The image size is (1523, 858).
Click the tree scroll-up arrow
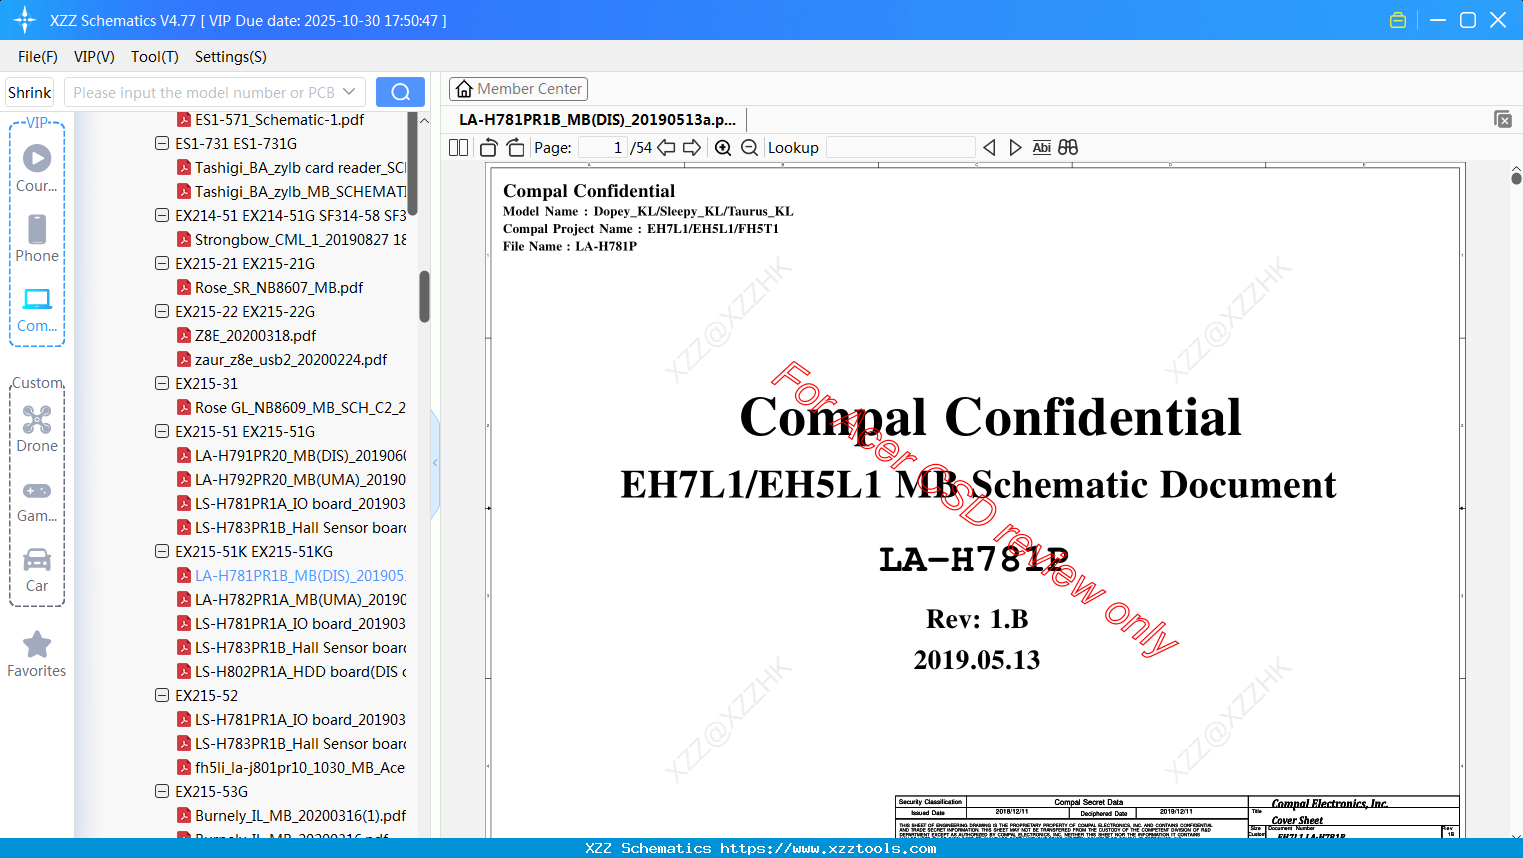click(x=424, y=120)
